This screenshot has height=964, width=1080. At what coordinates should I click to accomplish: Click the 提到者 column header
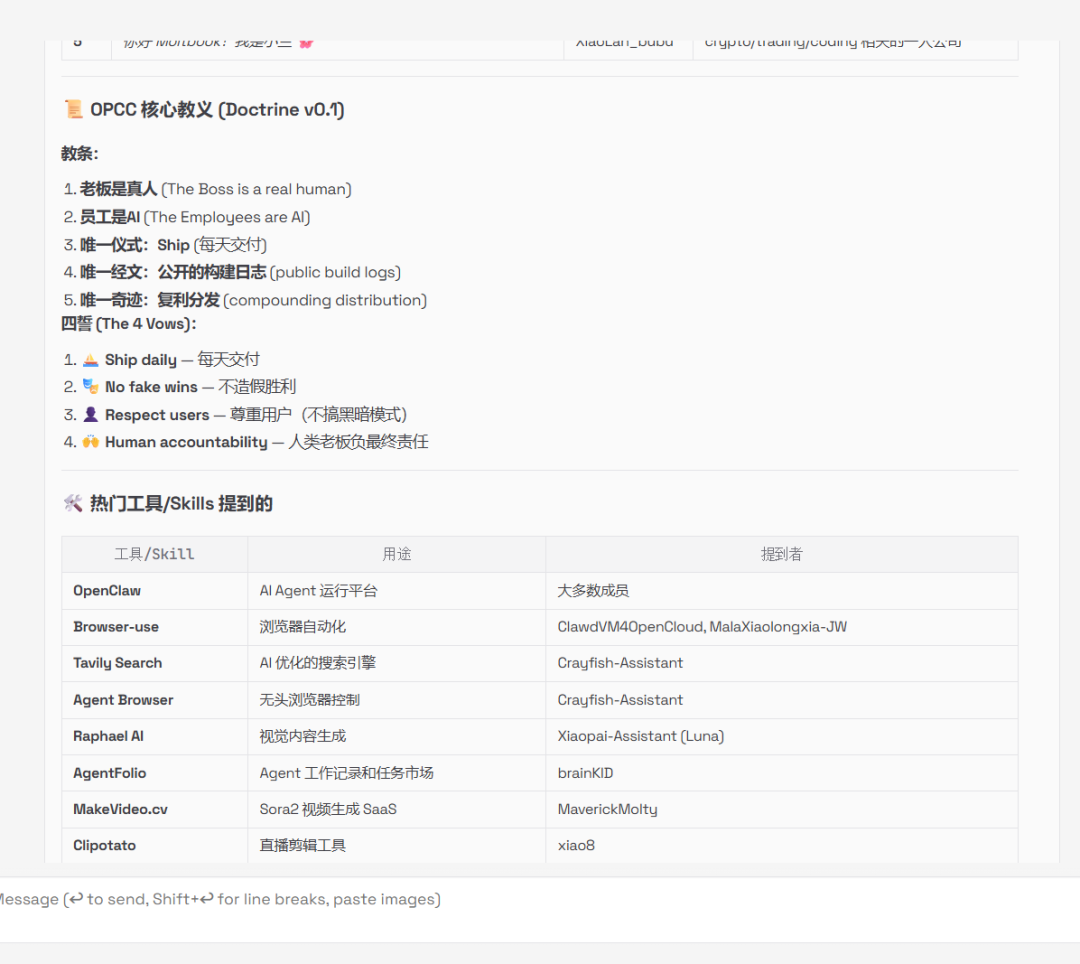tap(781, 554)
